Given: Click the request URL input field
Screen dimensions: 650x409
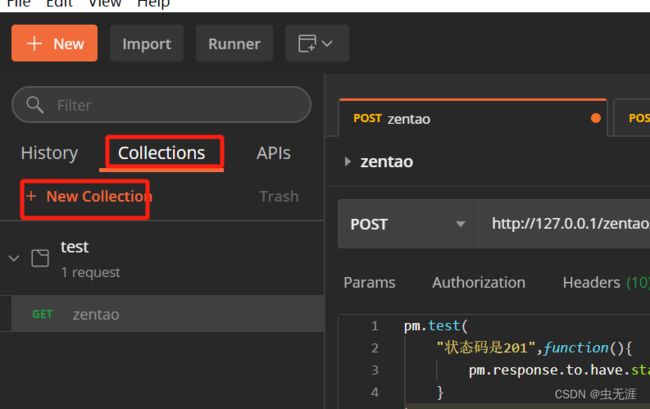Looking at the screenshot, I should tap(565, 224).
